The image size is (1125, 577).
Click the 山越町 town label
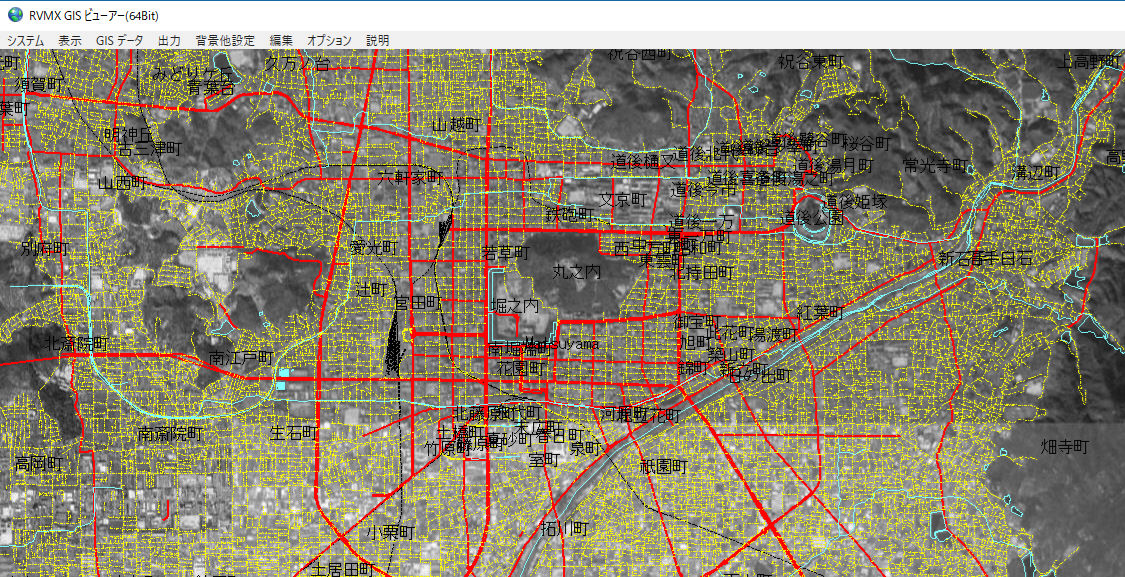tap(456, 125)
